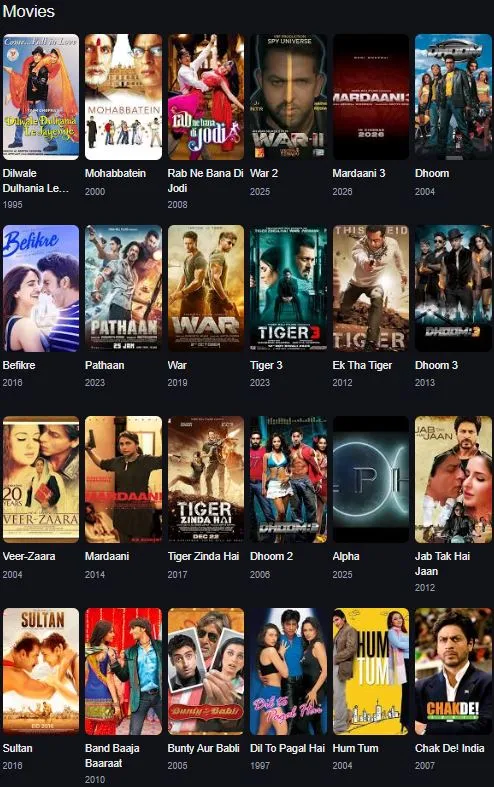Open the Bunty Aur Babli title link
494x787 pixels.
pos(203,748)
